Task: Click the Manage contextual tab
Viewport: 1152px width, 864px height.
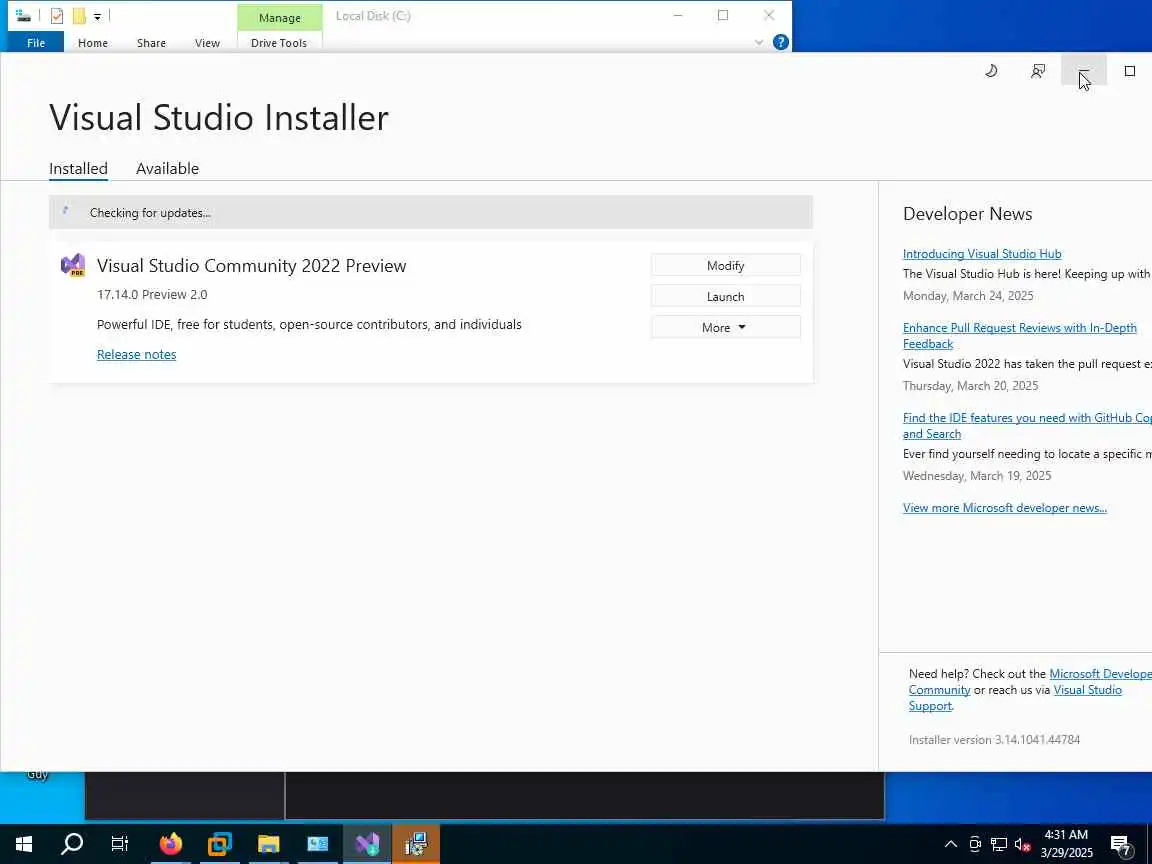Action: pyautogui.click(x=279, y=18)
